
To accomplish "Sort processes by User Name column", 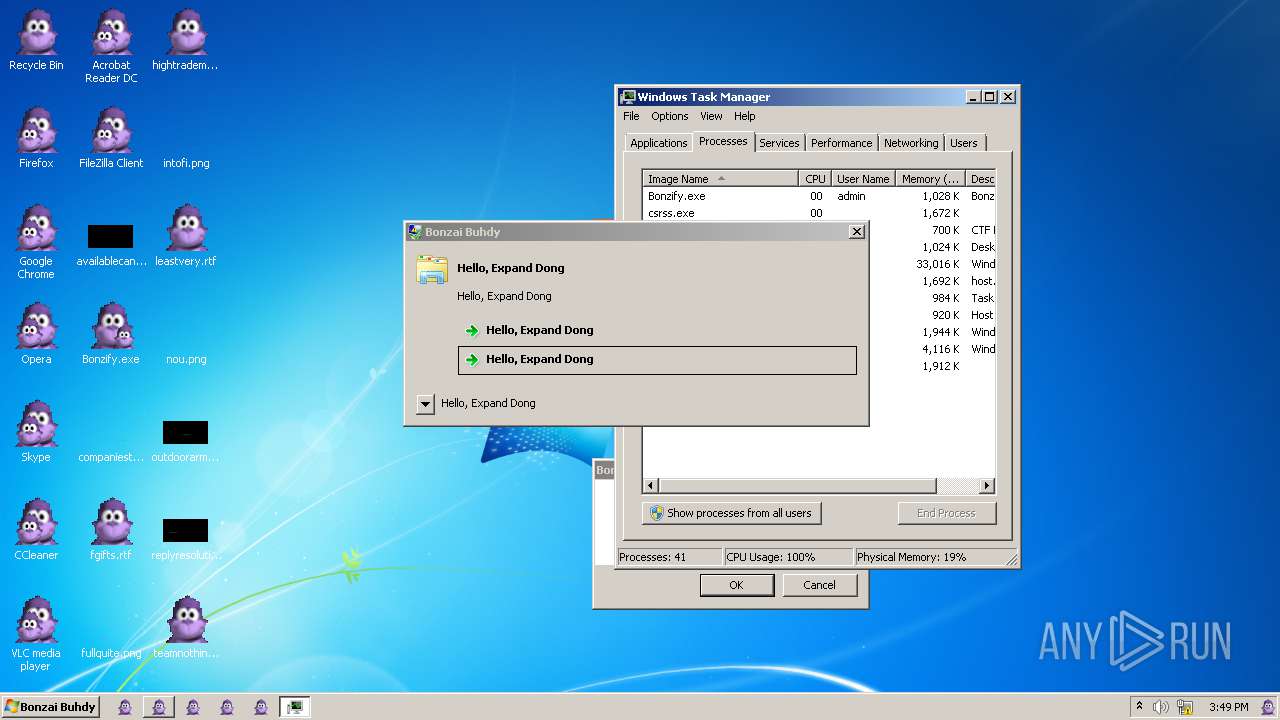I will tap(863, 179).
